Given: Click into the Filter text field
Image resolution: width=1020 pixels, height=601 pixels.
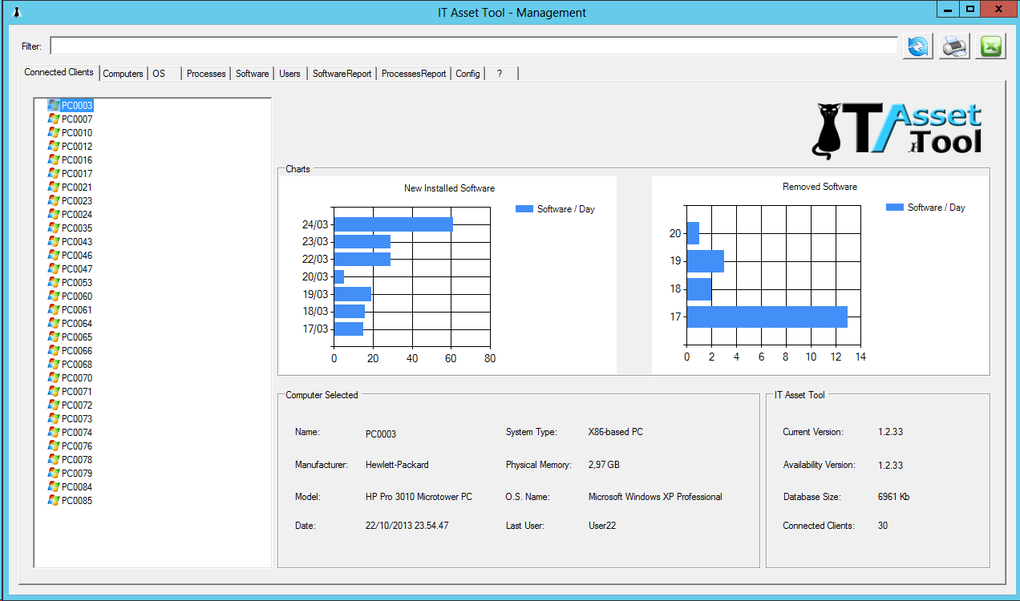Looking at the screenshot, I should tap(474, 46).
